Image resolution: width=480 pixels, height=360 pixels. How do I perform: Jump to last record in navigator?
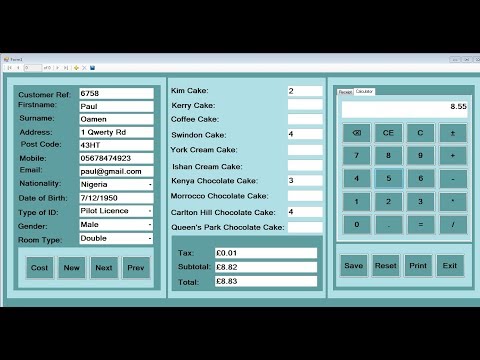[66, 68]
